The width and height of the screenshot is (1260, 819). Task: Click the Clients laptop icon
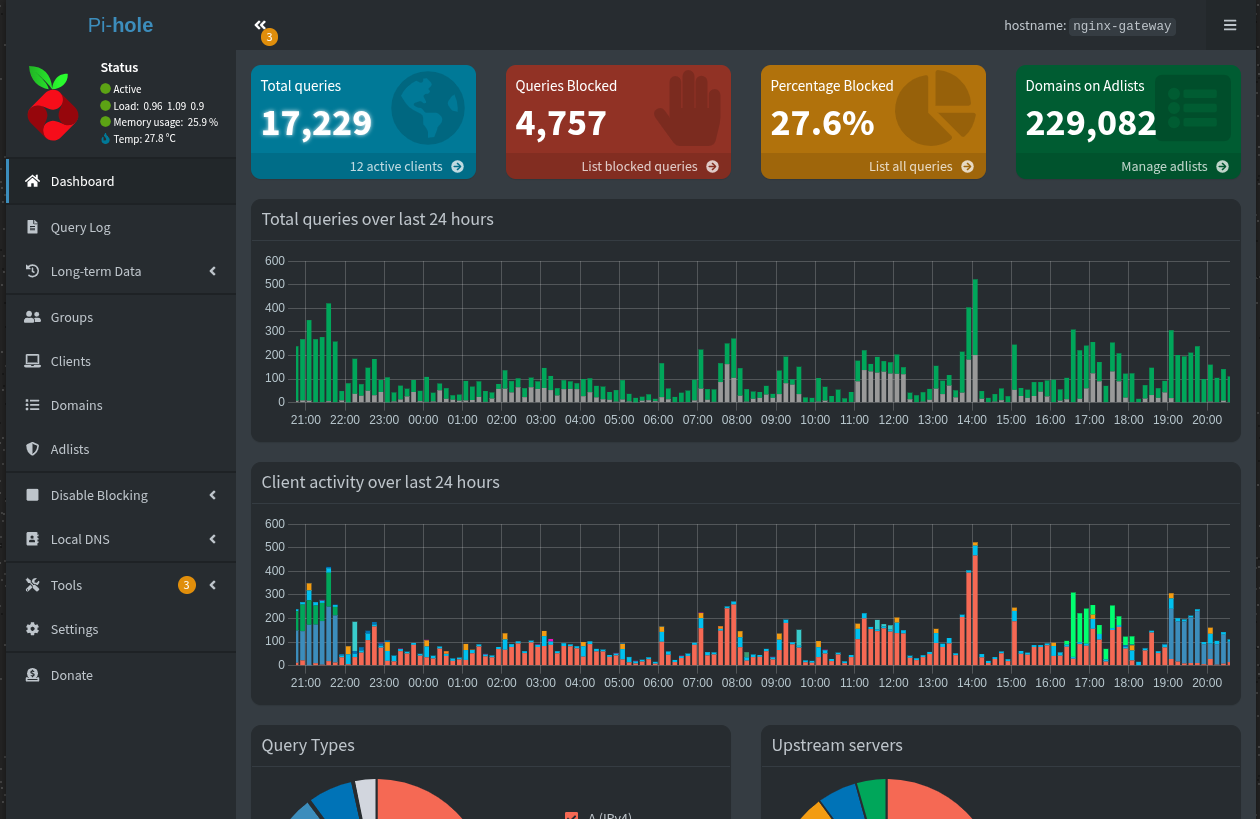pos(32,361)
